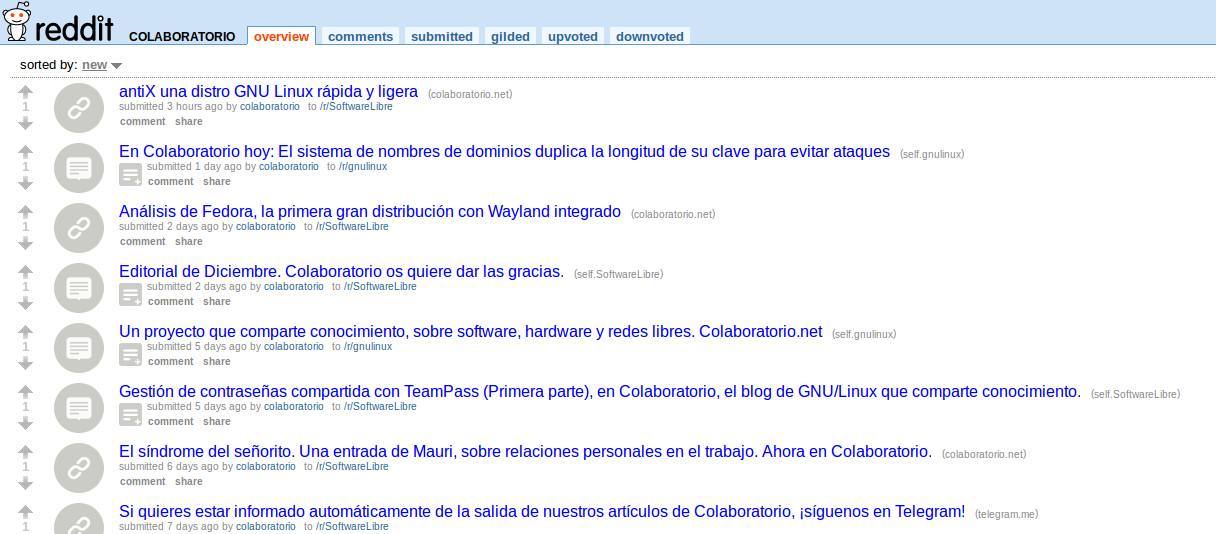Open the 'sorted by: new' dropdown
This screenshot has width=1216, height=534.
click(101, 65)
